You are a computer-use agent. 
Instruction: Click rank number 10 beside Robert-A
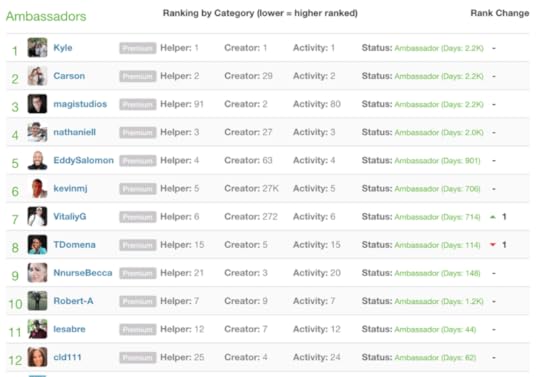(x=15, y=304)
